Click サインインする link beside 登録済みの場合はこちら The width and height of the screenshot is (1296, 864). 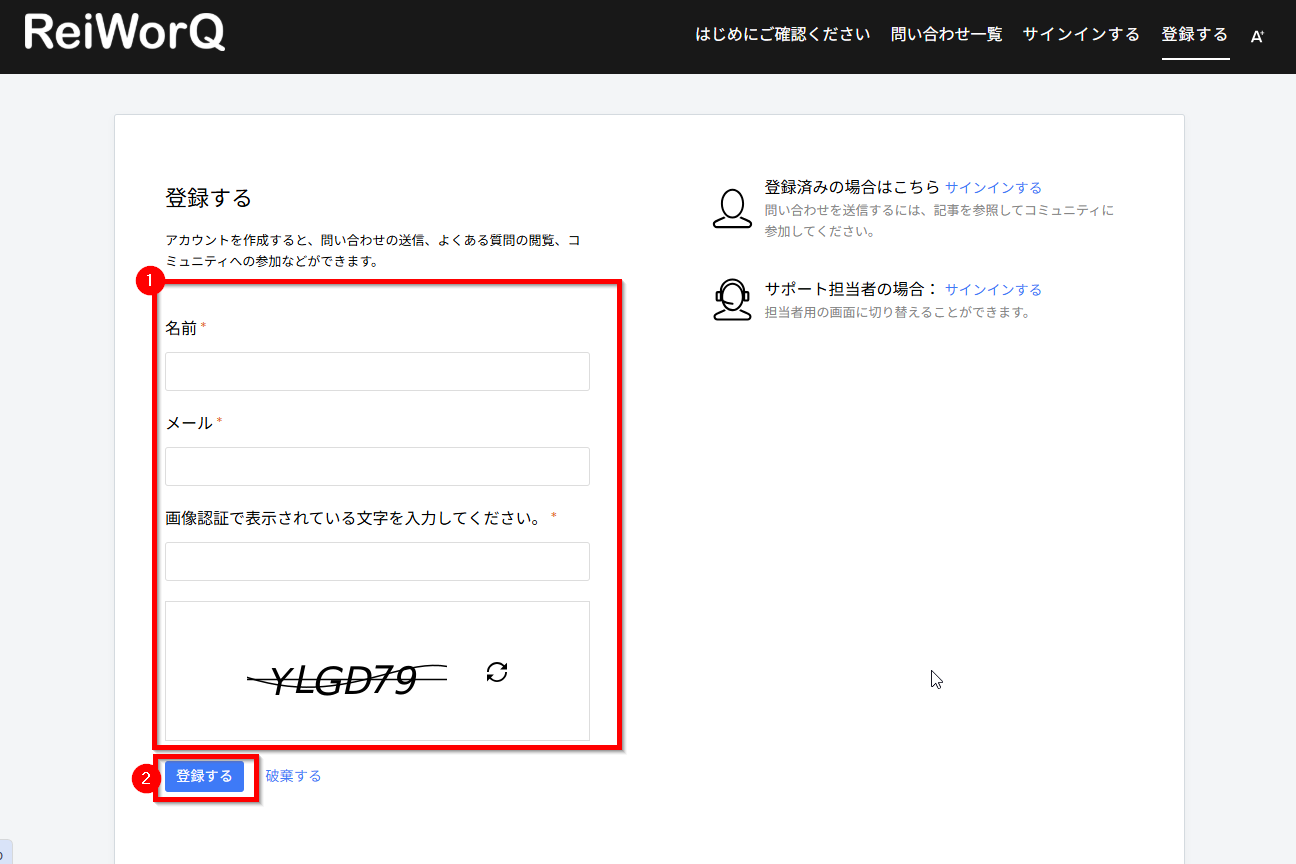(993, 188)
